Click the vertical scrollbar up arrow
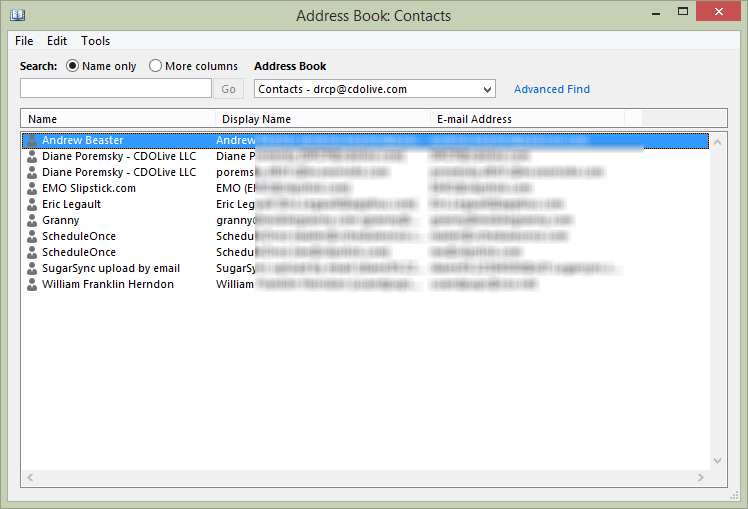 (x=717, y=142)
